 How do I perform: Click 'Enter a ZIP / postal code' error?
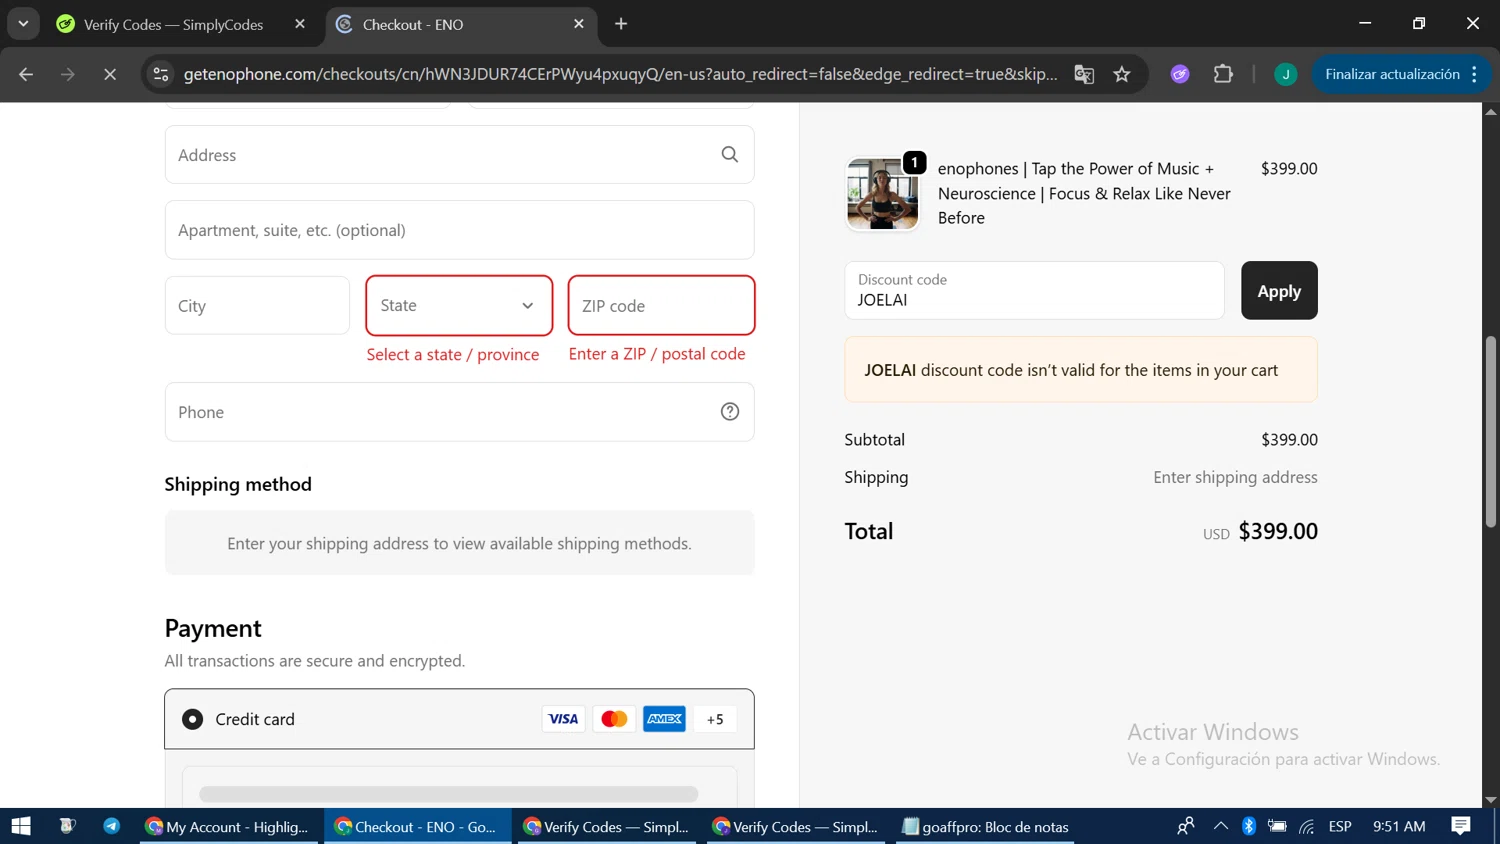(x=657, y=354)
